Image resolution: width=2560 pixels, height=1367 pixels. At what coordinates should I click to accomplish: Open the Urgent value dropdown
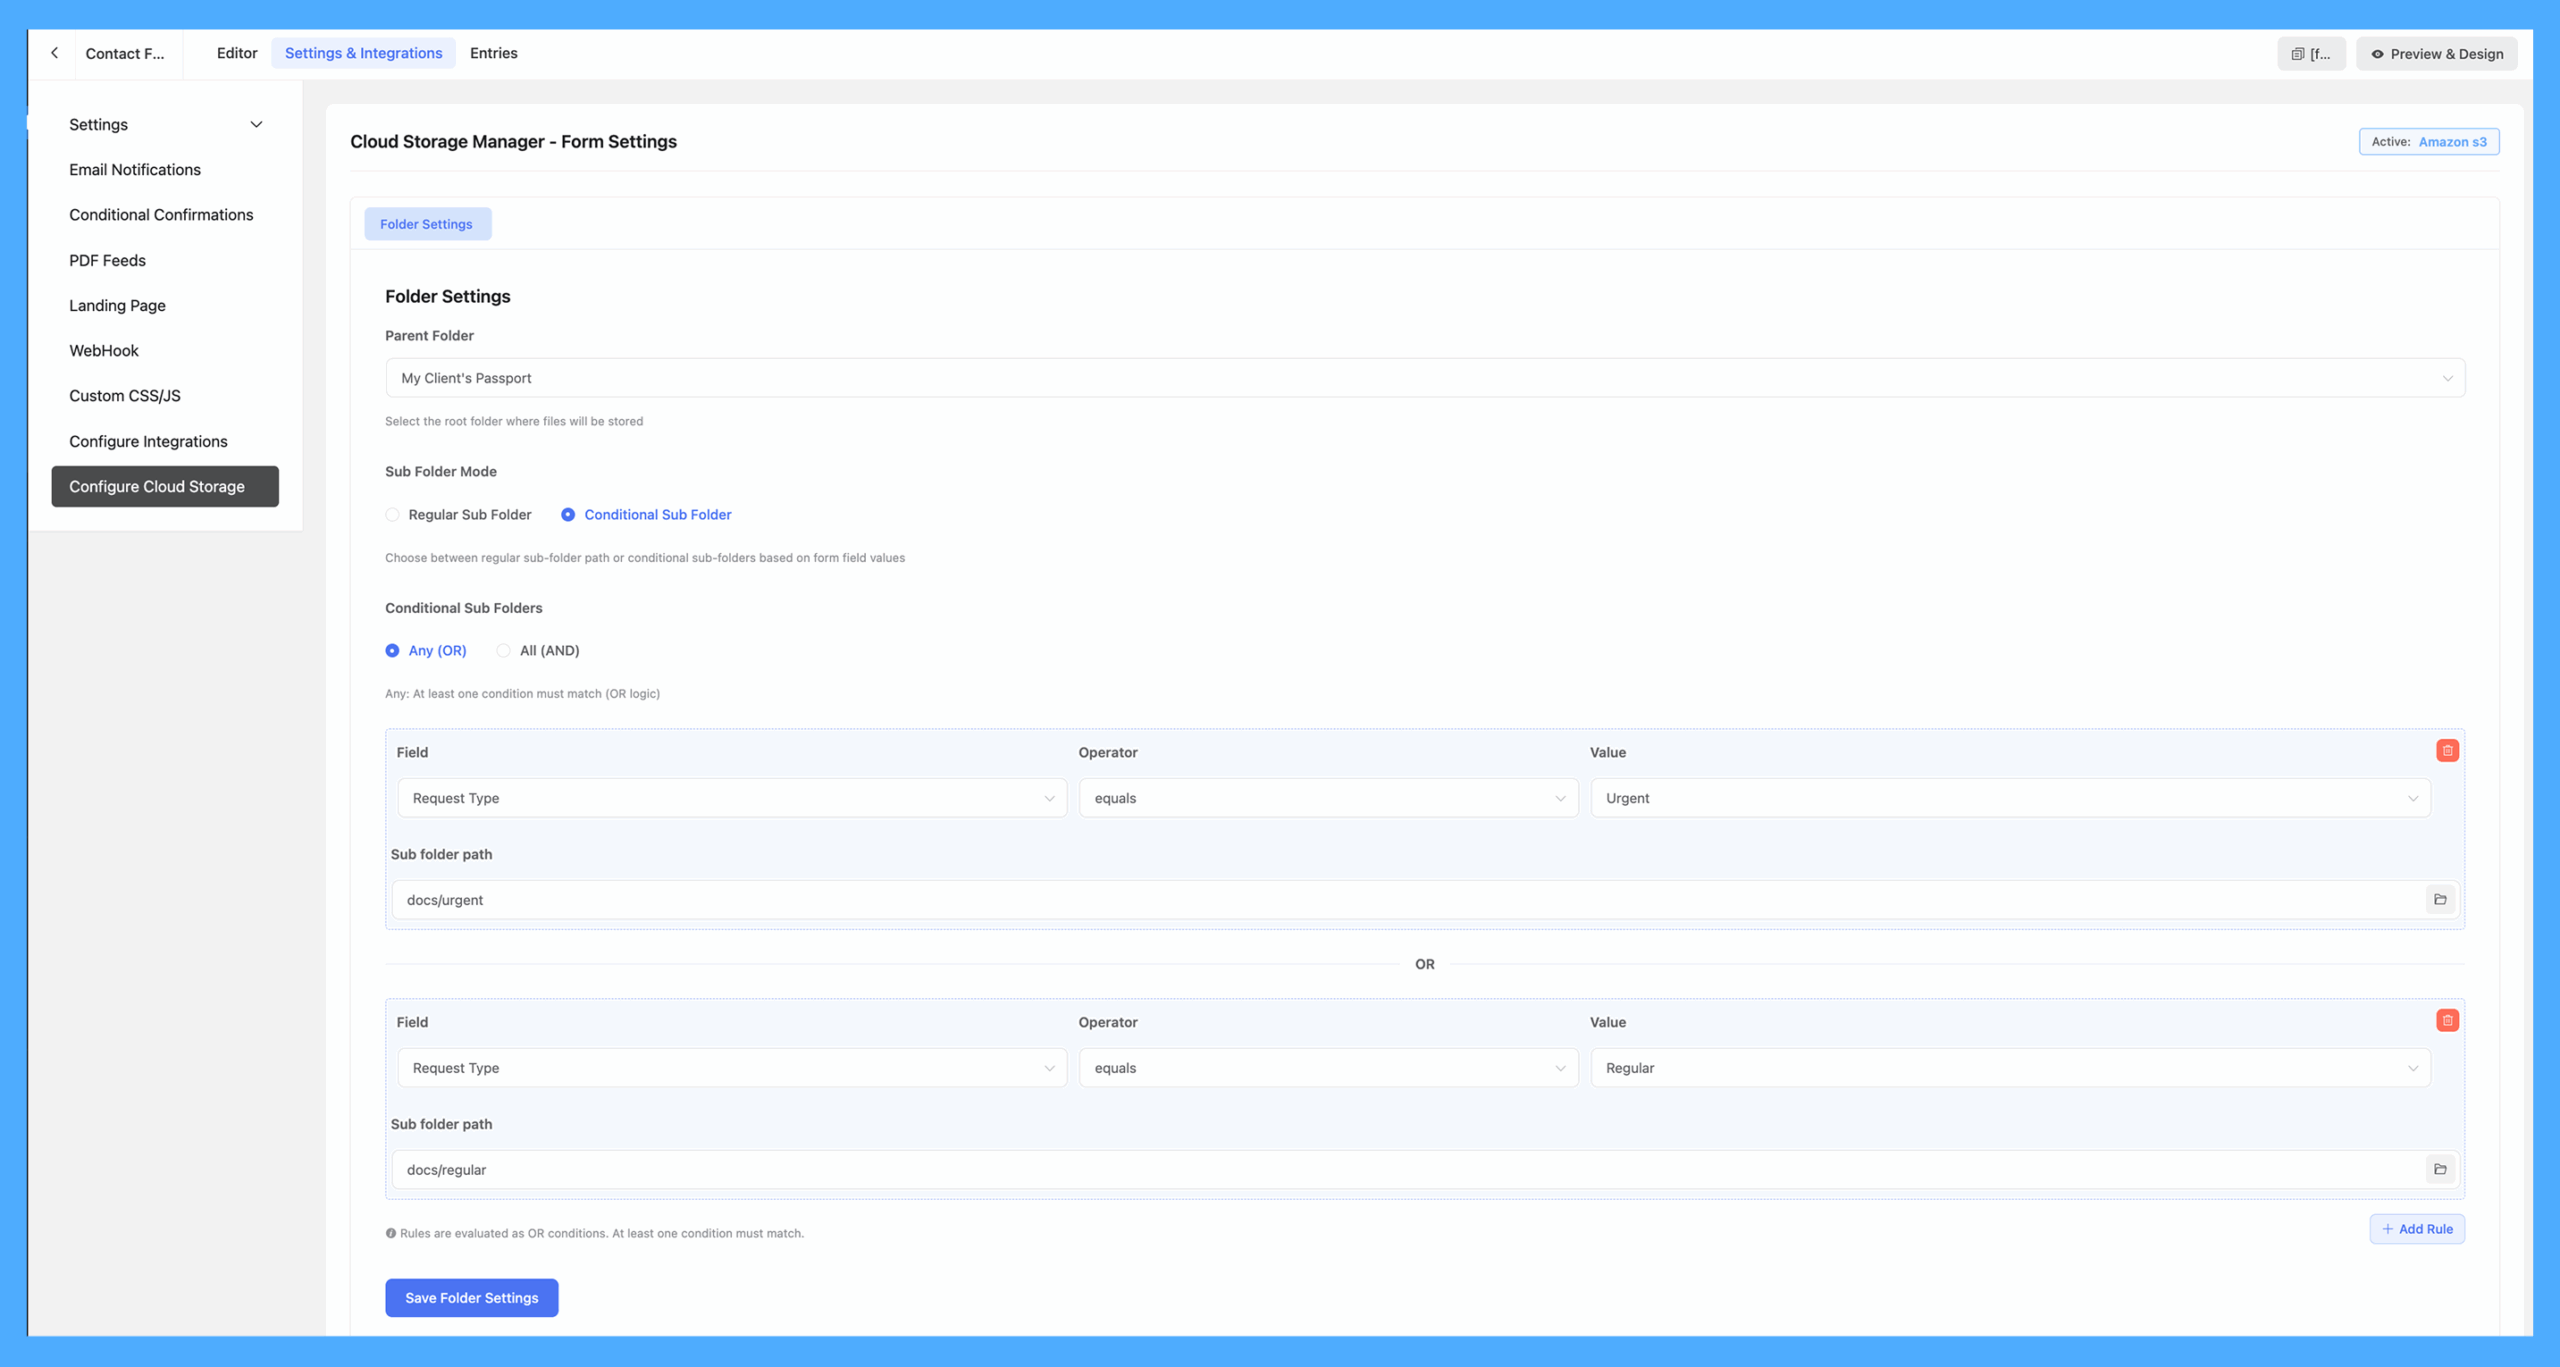click(2010, 798)
